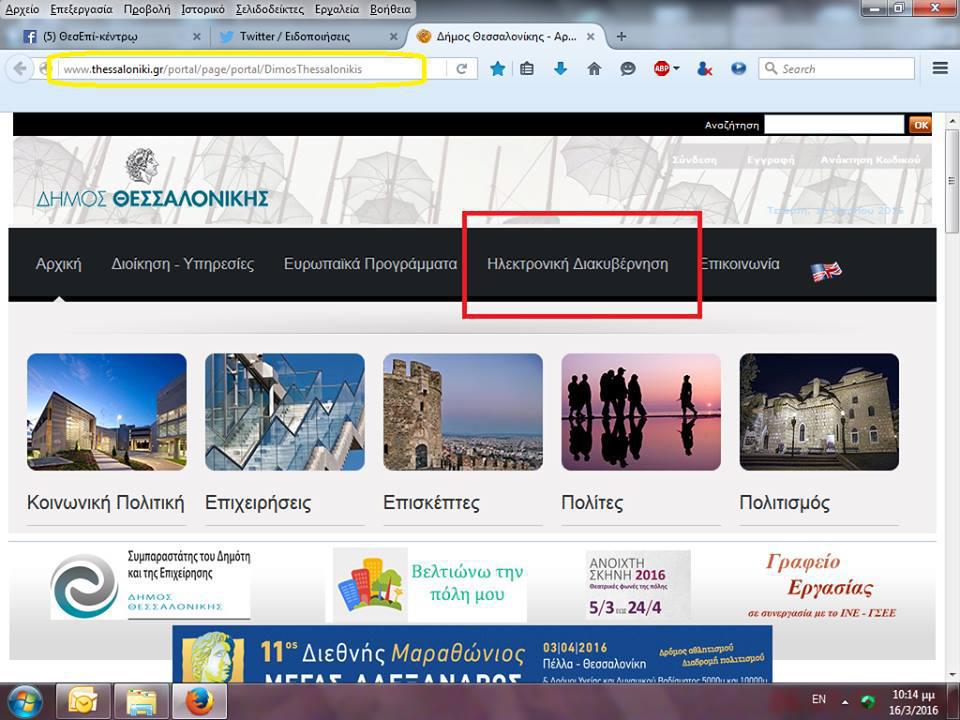Open a new browser tab
Viewport: 960px width, 720px height.
(621, 36)
